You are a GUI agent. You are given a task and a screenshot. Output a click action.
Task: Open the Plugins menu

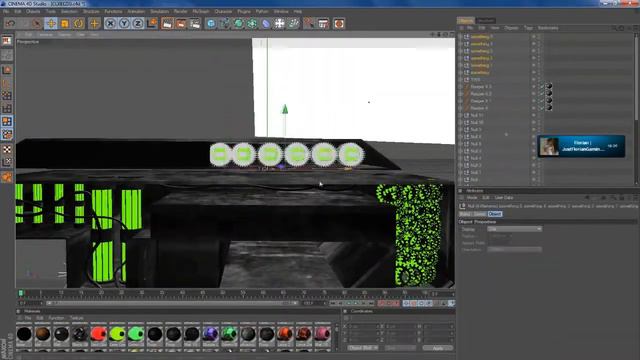[x=244, y=11]
